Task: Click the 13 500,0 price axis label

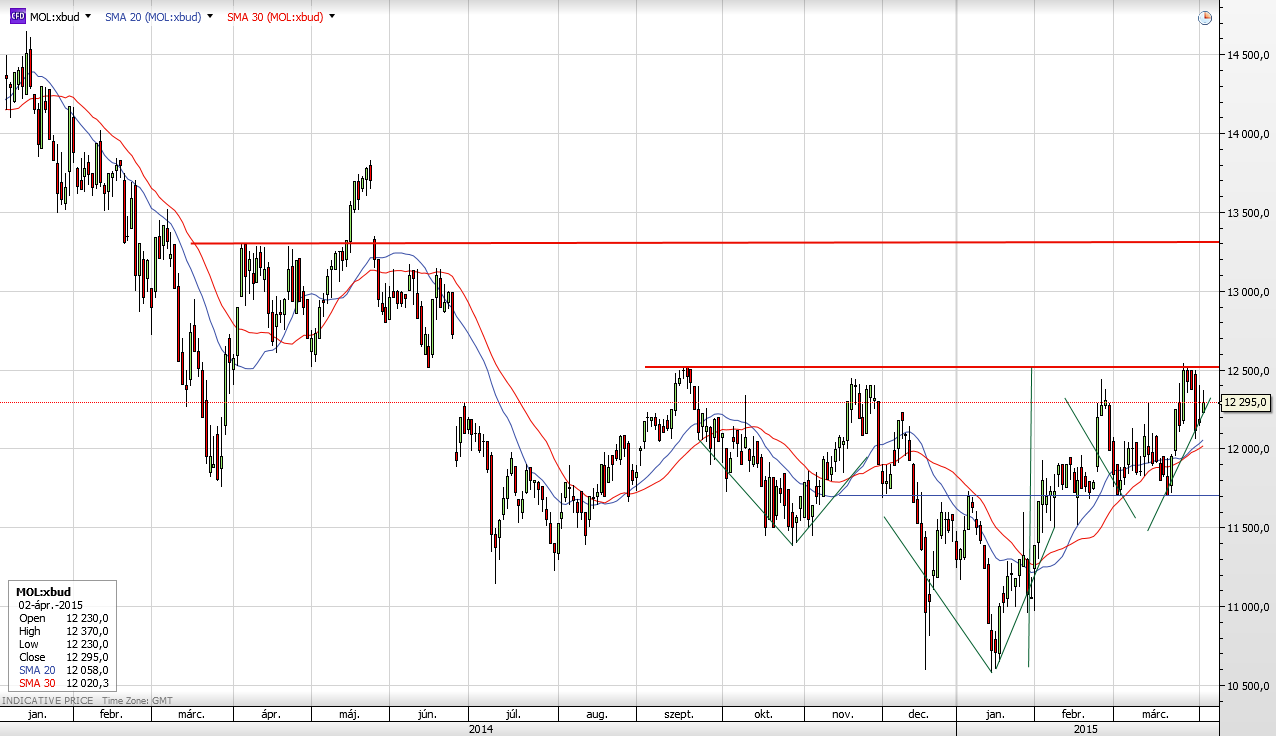Action: pos(1248,213)
